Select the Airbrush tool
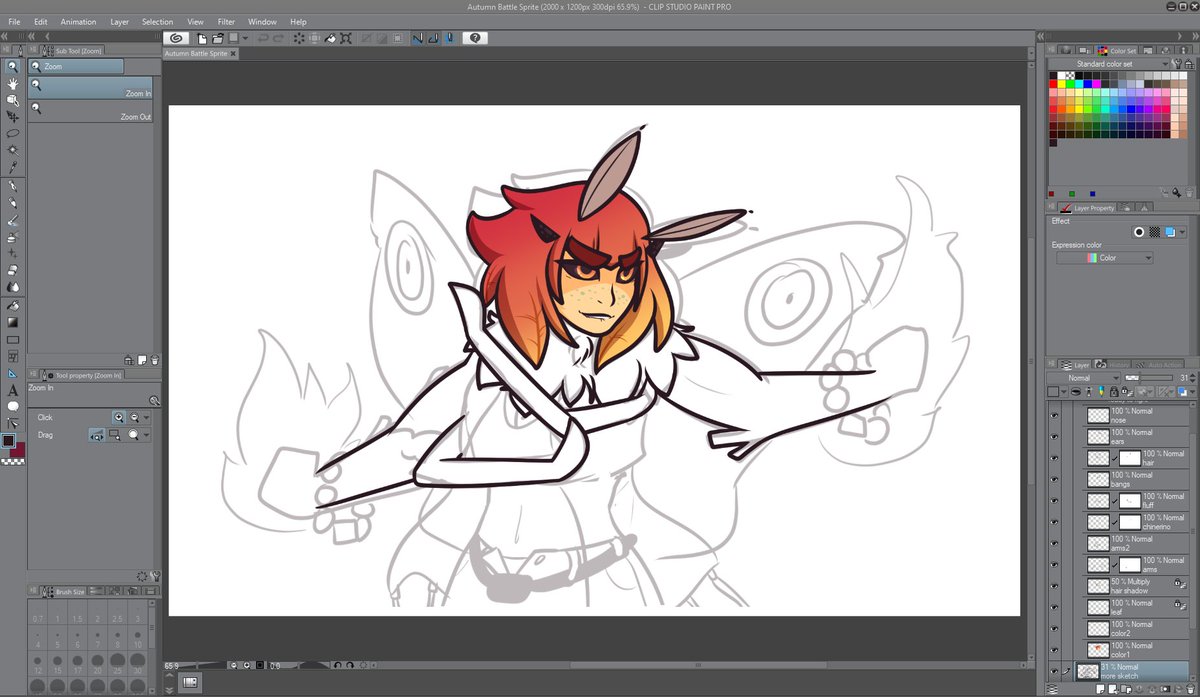The image size is (1200, 698). click(x=13, y=237)
